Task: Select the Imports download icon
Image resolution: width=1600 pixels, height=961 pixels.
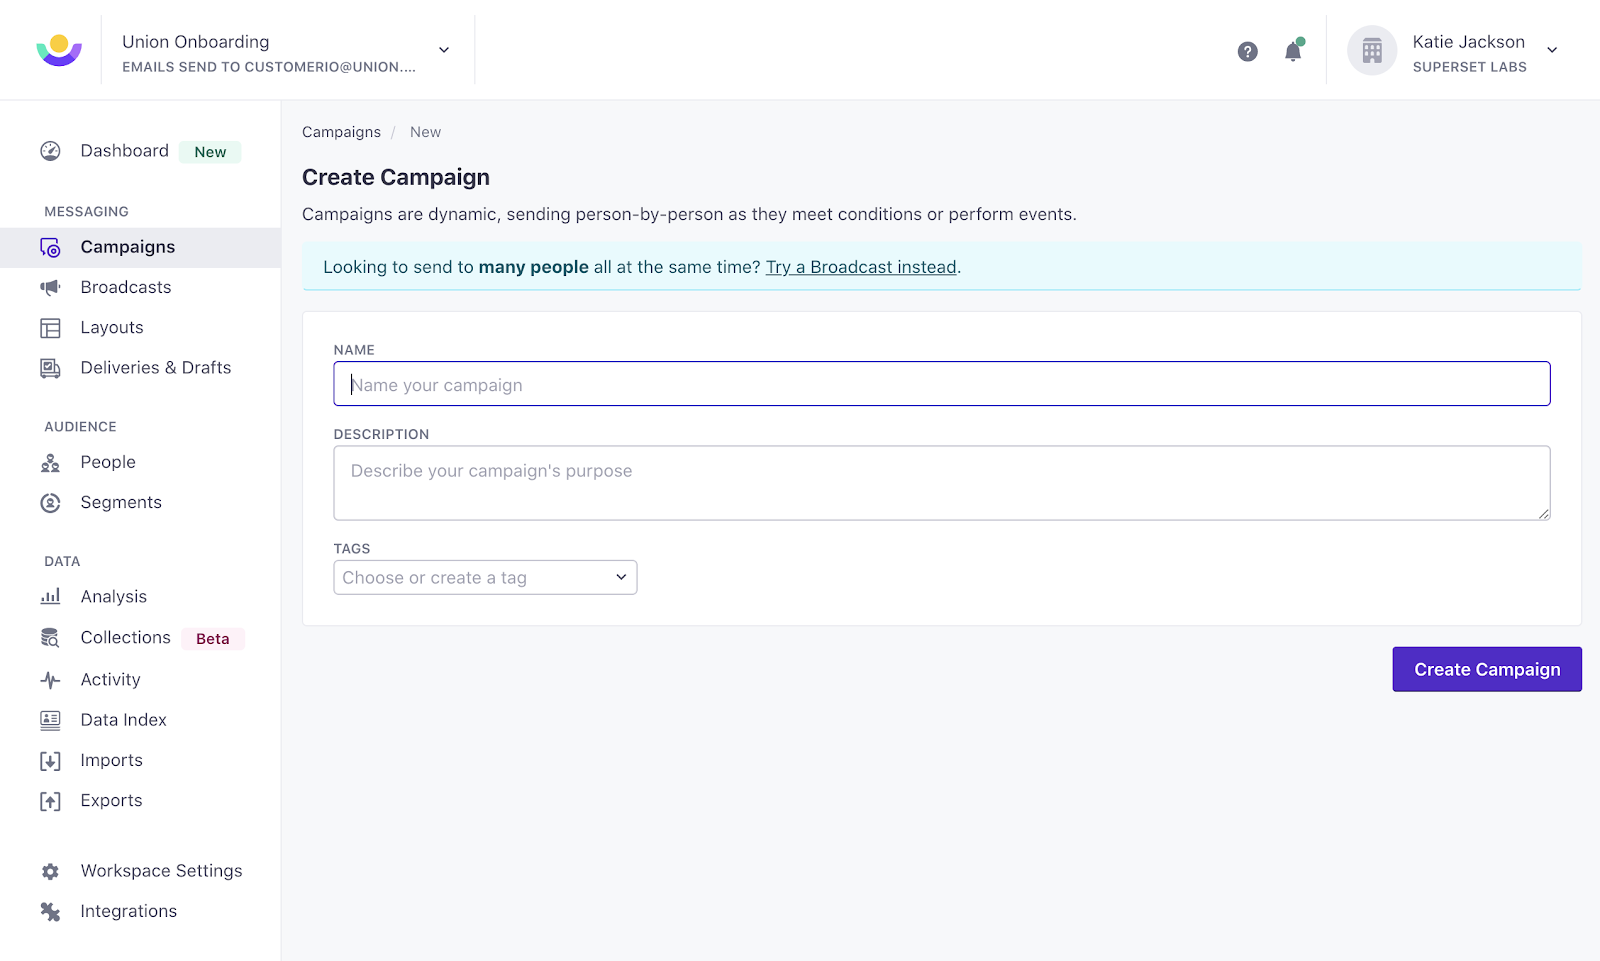Action: 50,761
